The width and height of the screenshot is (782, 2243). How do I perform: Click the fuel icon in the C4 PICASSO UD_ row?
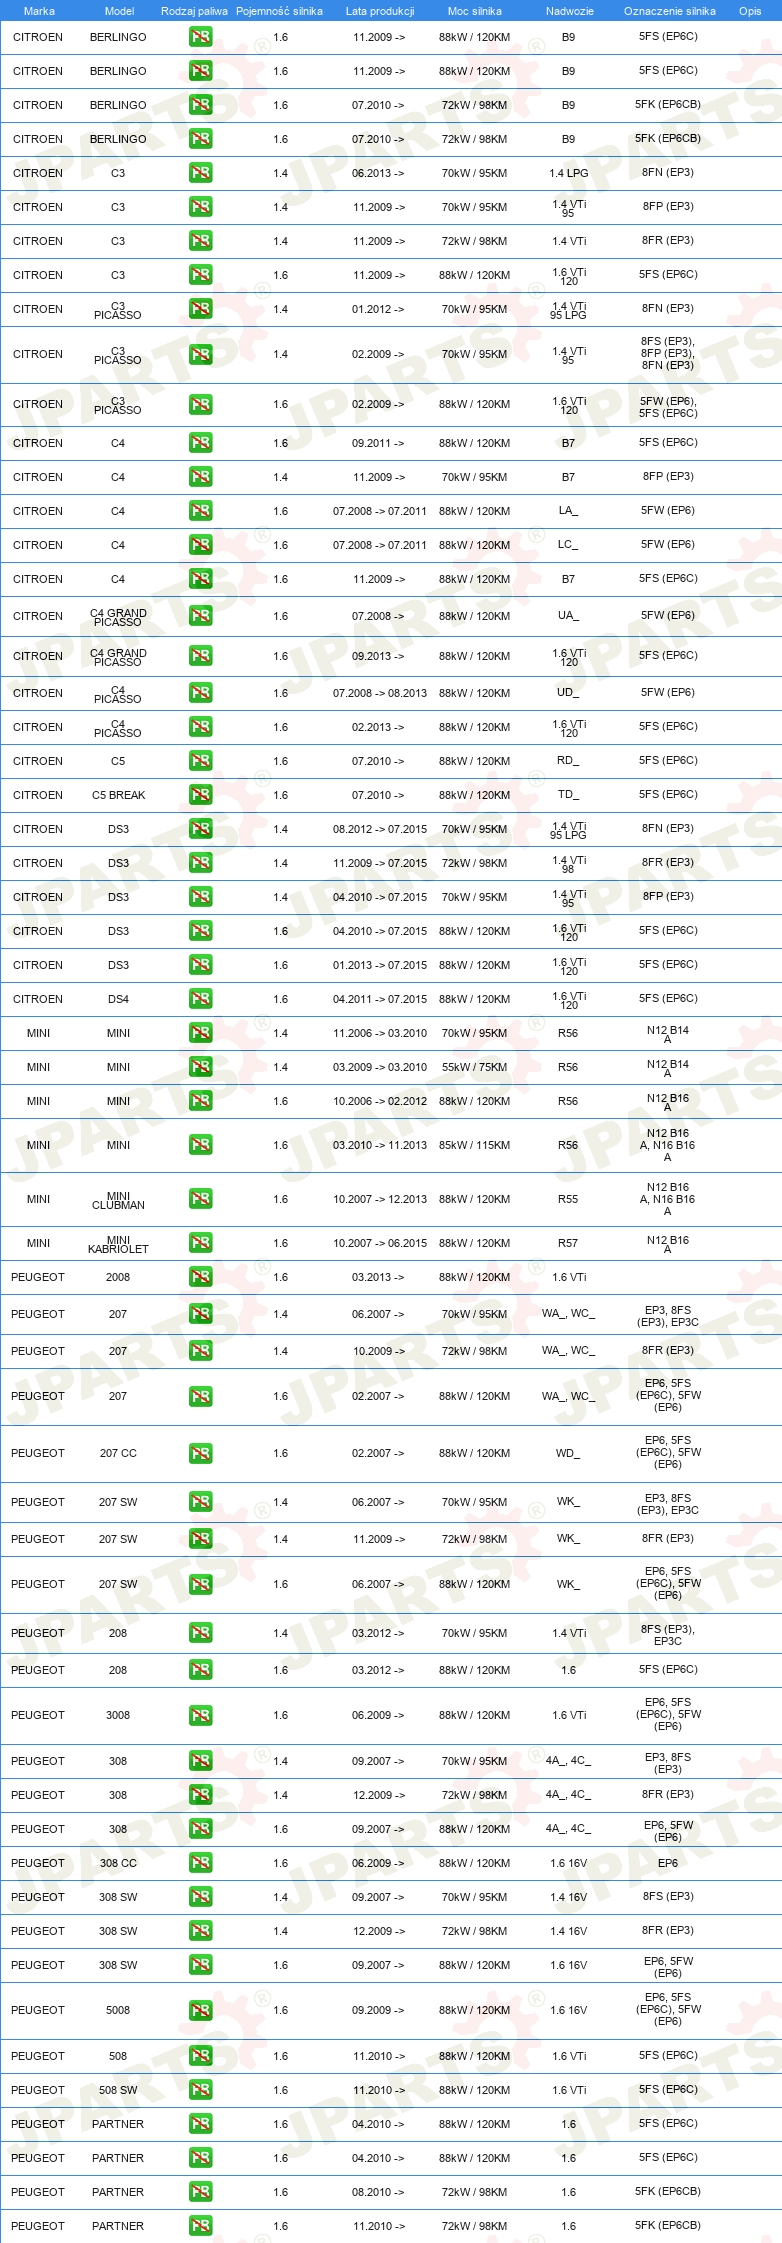[x=200, y=693]
